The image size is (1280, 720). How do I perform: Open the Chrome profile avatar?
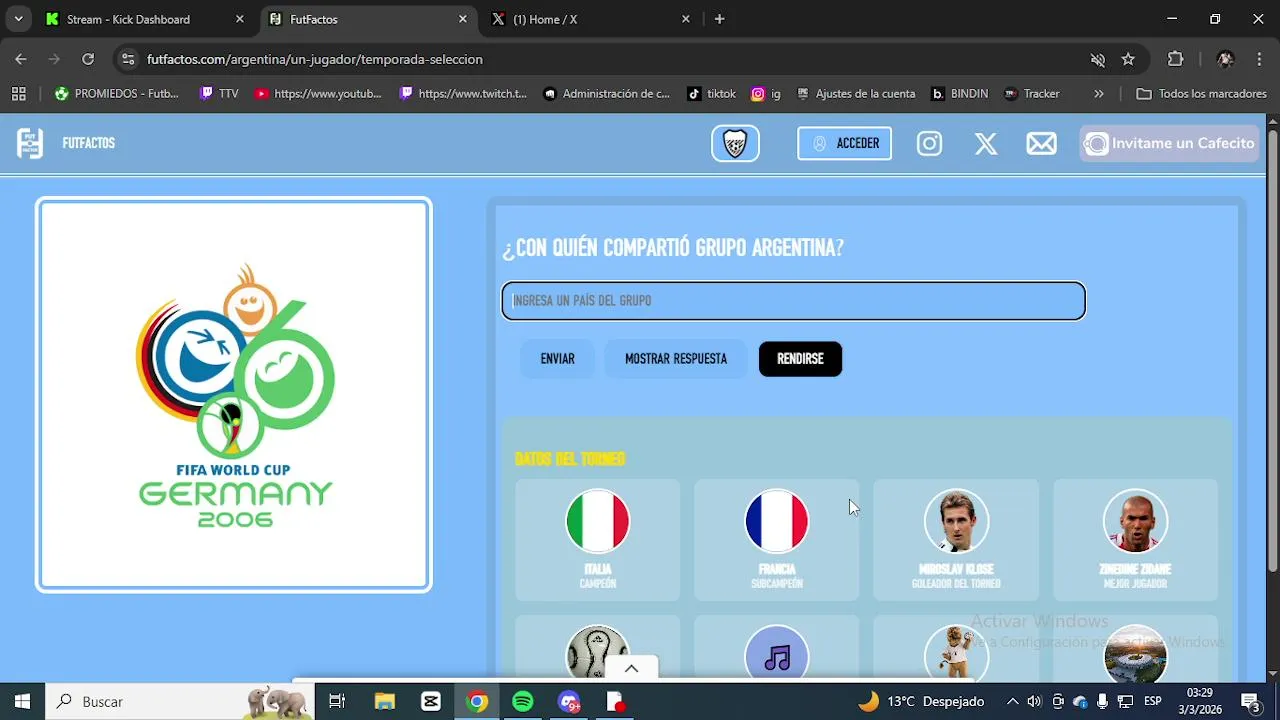click(x=1225, y=59)
